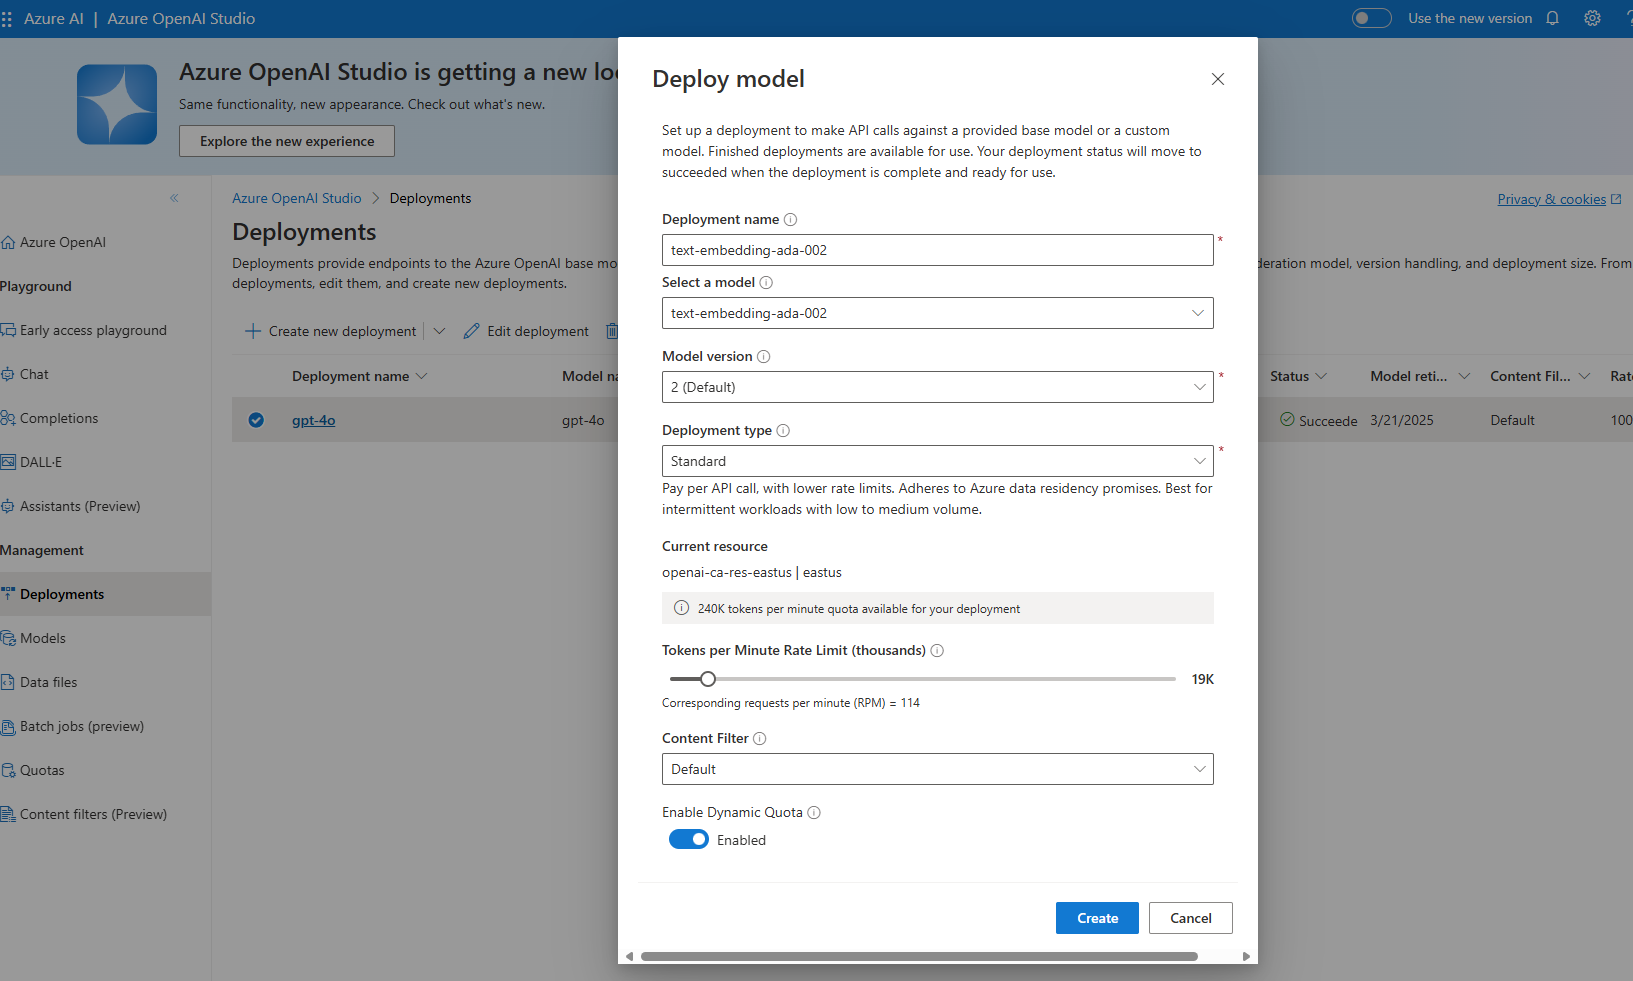Toggle Use the new version switch
The height and width of the screenshot is (981, 1633).
click(1371, 18)
